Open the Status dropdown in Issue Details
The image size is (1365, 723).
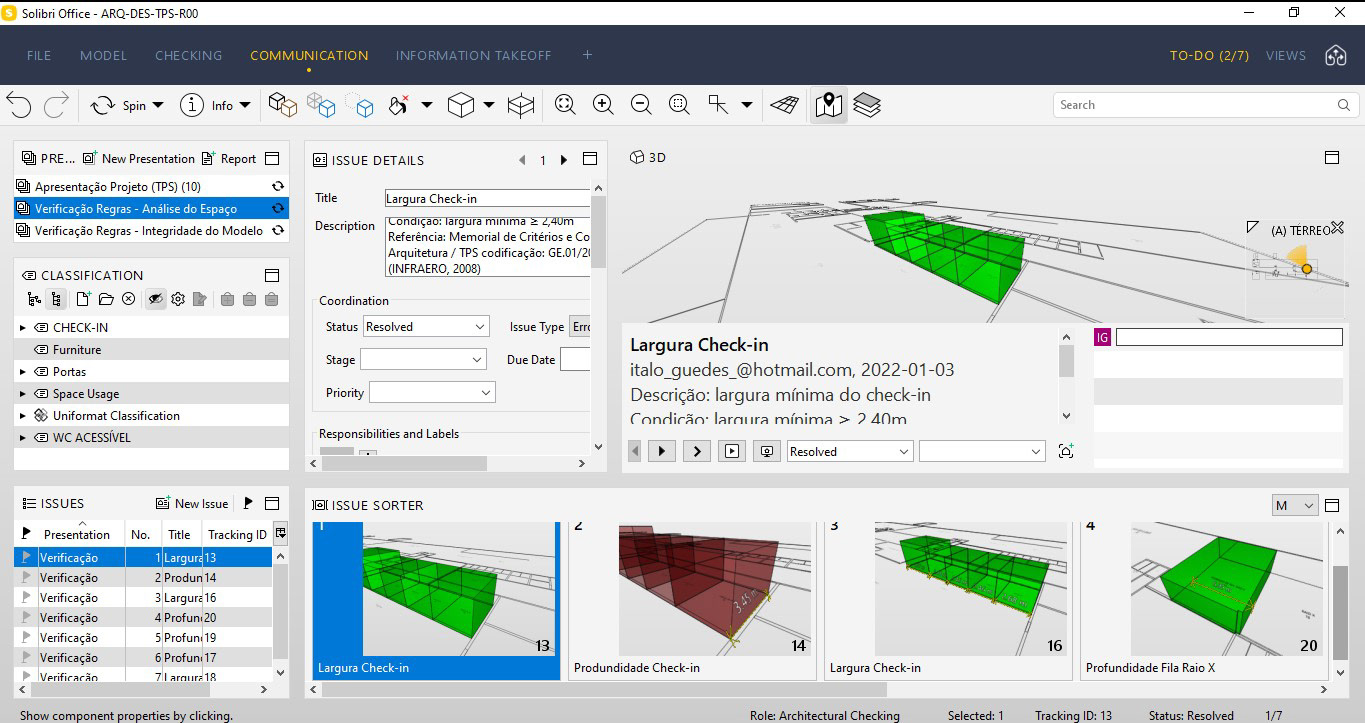pyautogui.click(x=426, y=327)
